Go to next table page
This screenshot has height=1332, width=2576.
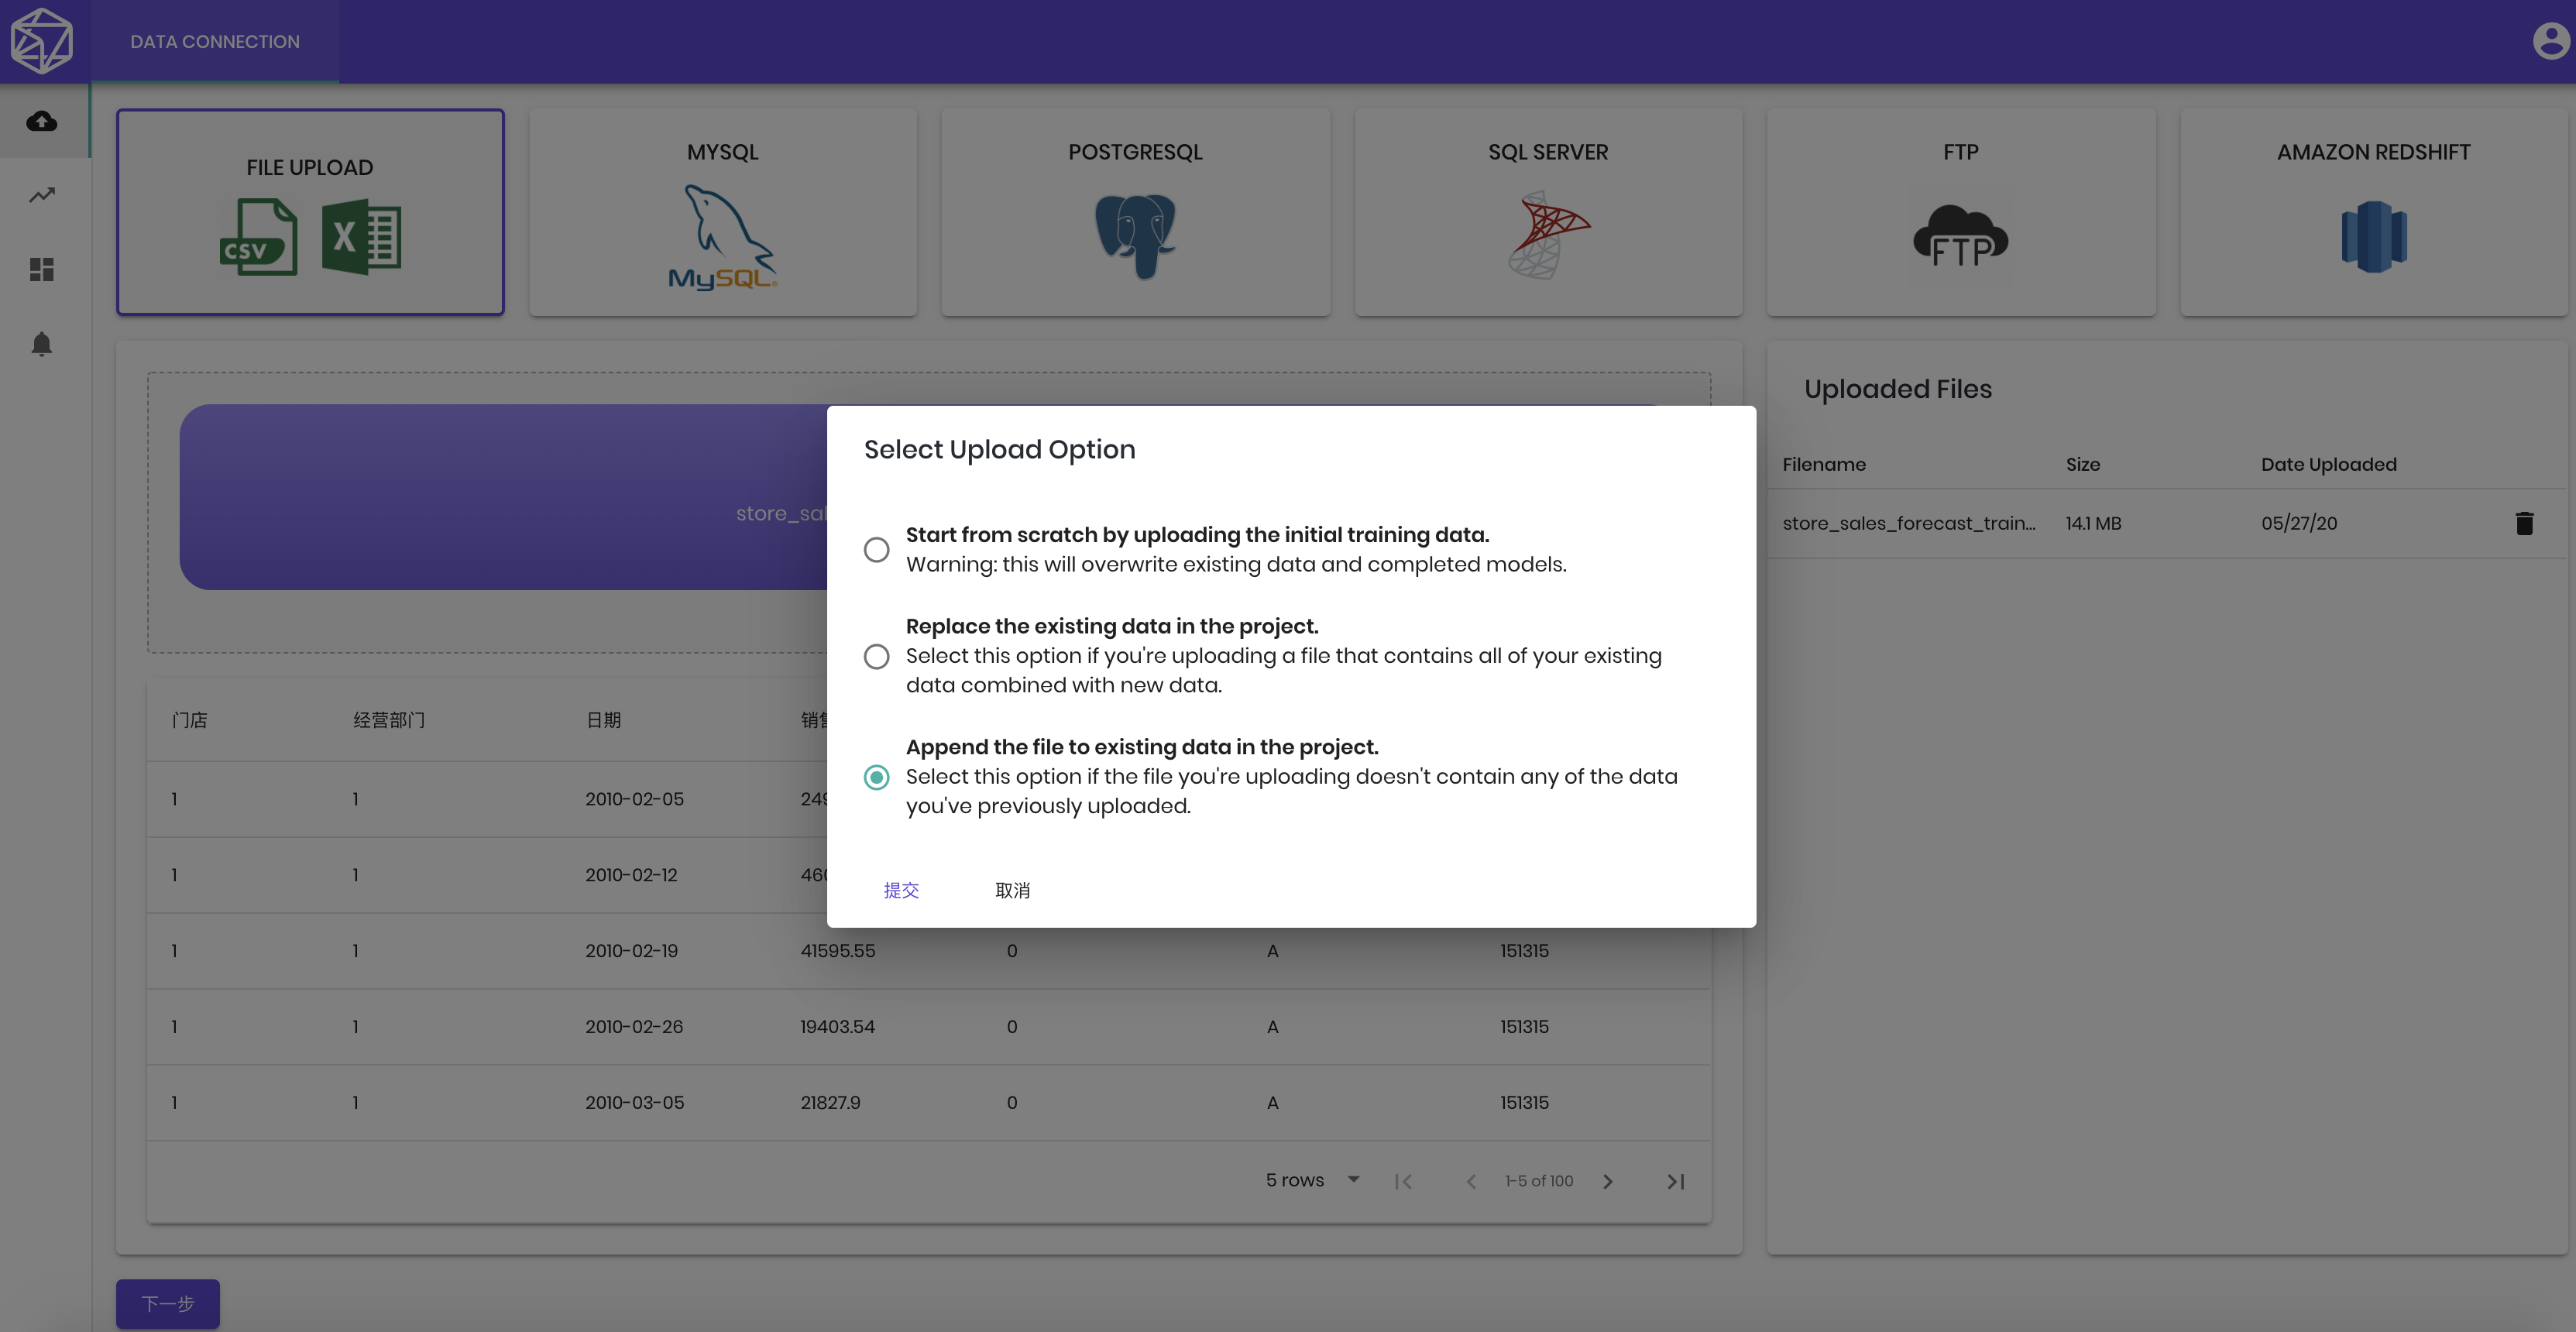tap(1608, 1181)
